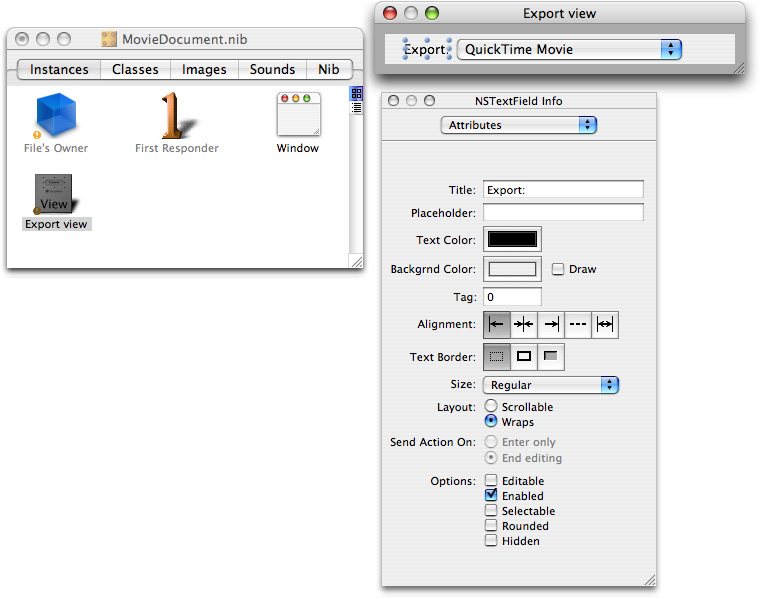
Task: Enable the Editable option
Action: tap(491, 480)
